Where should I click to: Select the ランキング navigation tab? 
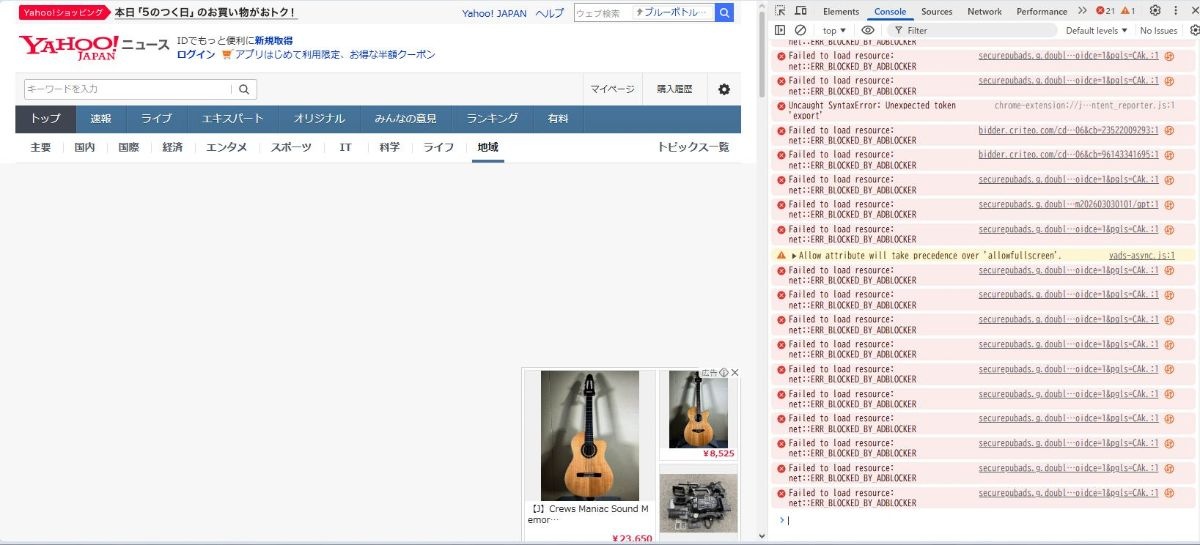coord(492,119)
